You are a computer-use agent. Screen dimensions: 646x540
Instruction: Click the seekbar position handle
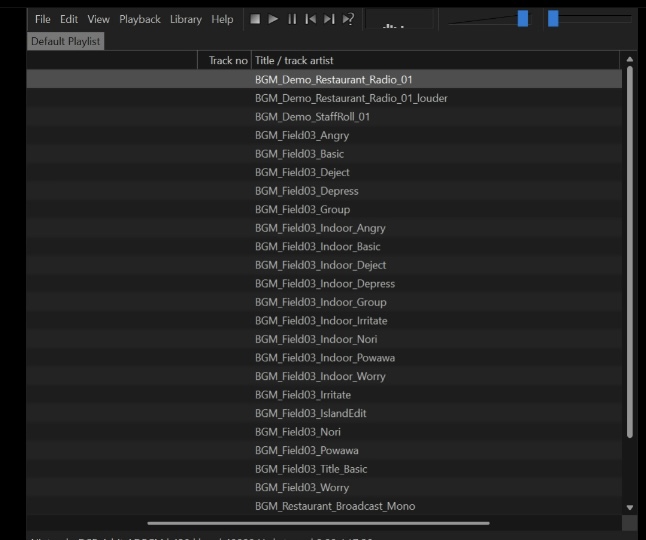click(553, 19)
